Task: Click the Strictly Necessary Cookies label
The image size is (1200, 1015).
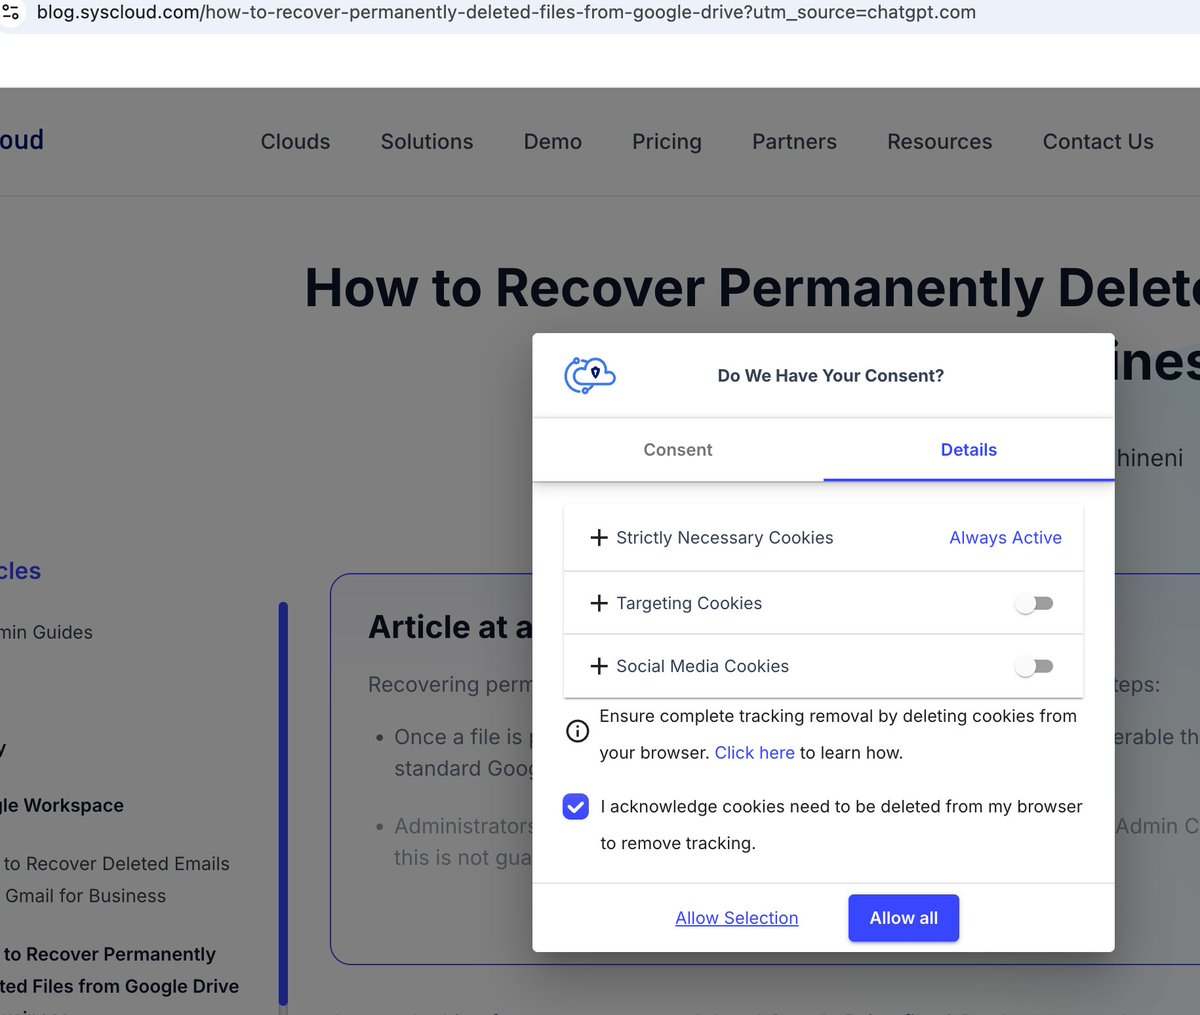Action: 725,538
